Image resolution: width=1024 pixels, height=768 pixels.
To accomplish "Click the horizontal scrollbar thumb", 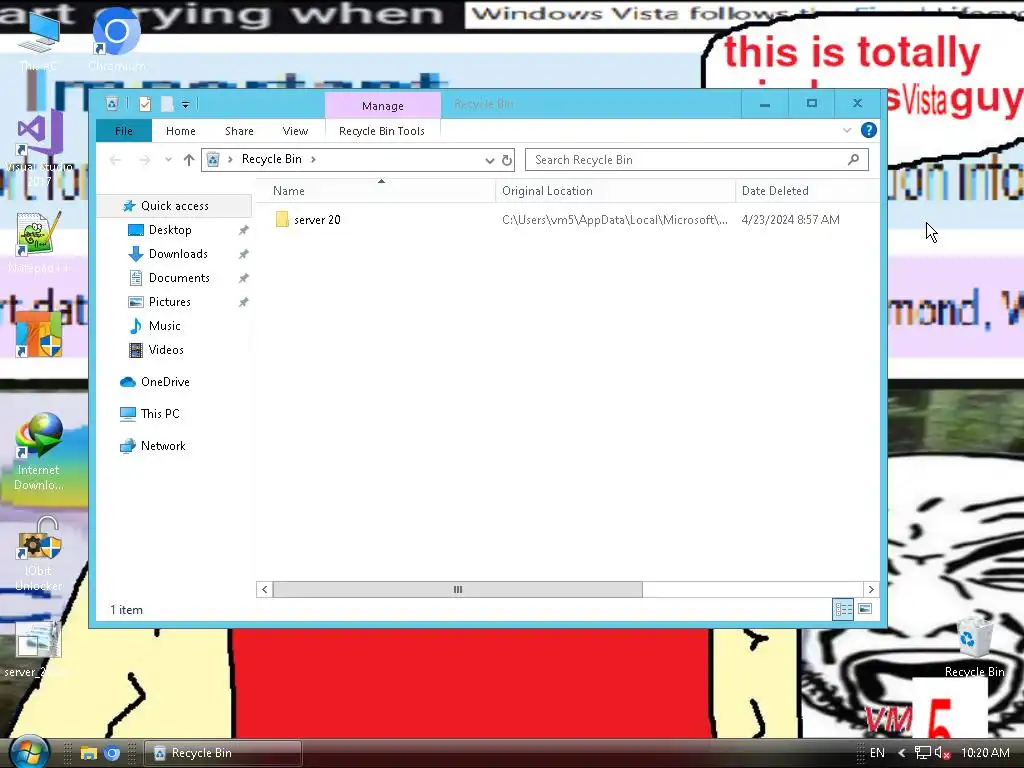I will click(x=458, y=590).
